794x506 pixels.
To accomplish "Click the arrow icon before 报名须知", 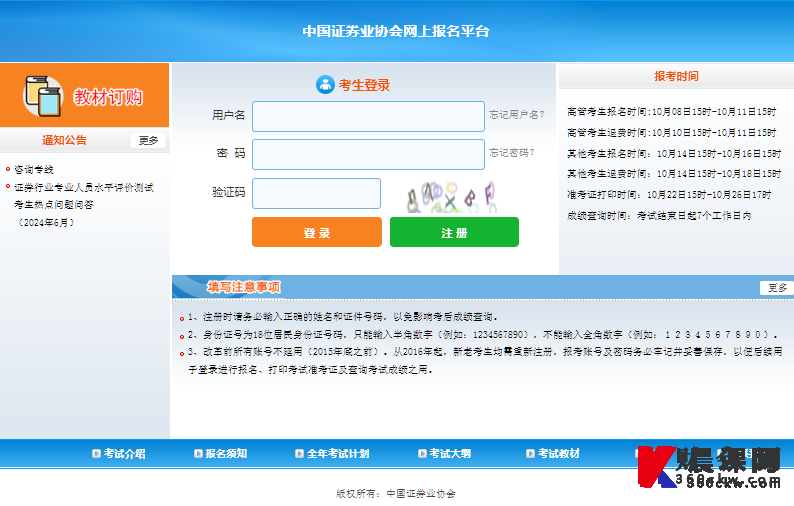I will tap(198, 454).
